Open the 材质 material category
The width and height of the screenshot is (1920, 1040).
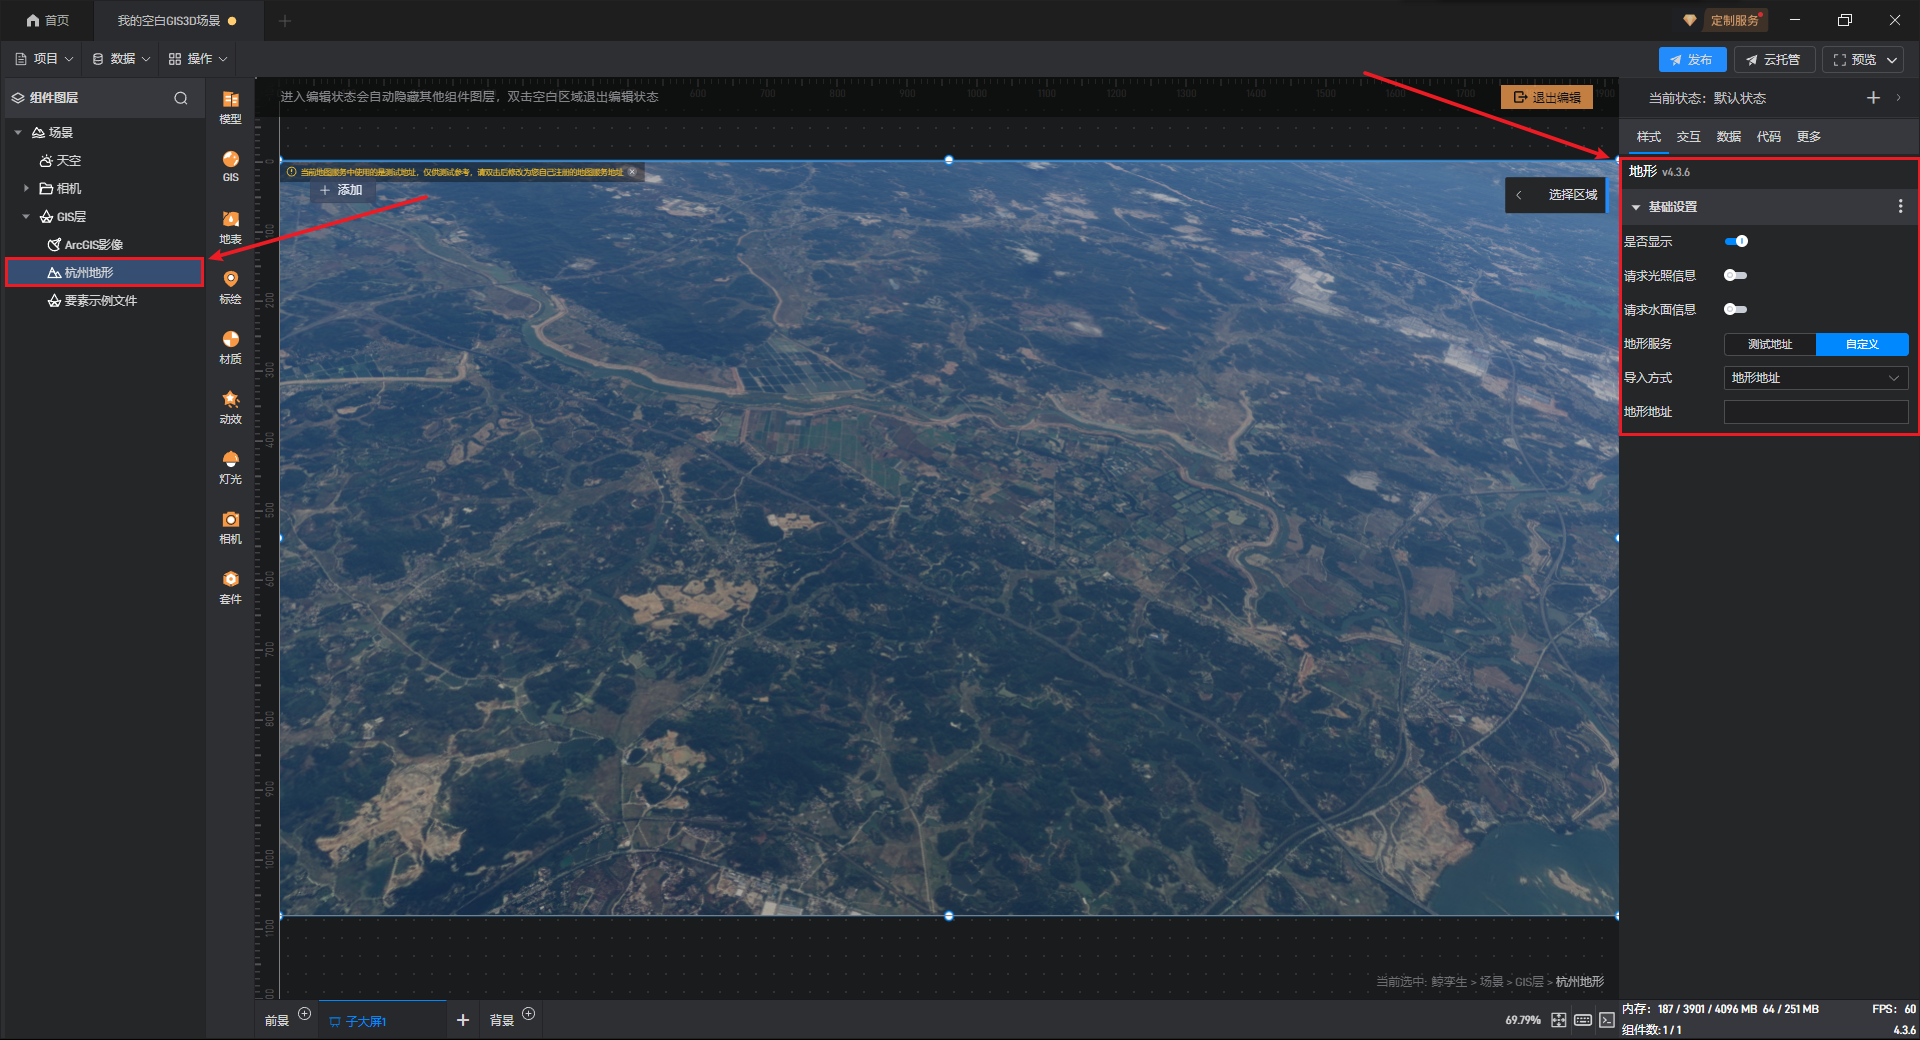230,346
